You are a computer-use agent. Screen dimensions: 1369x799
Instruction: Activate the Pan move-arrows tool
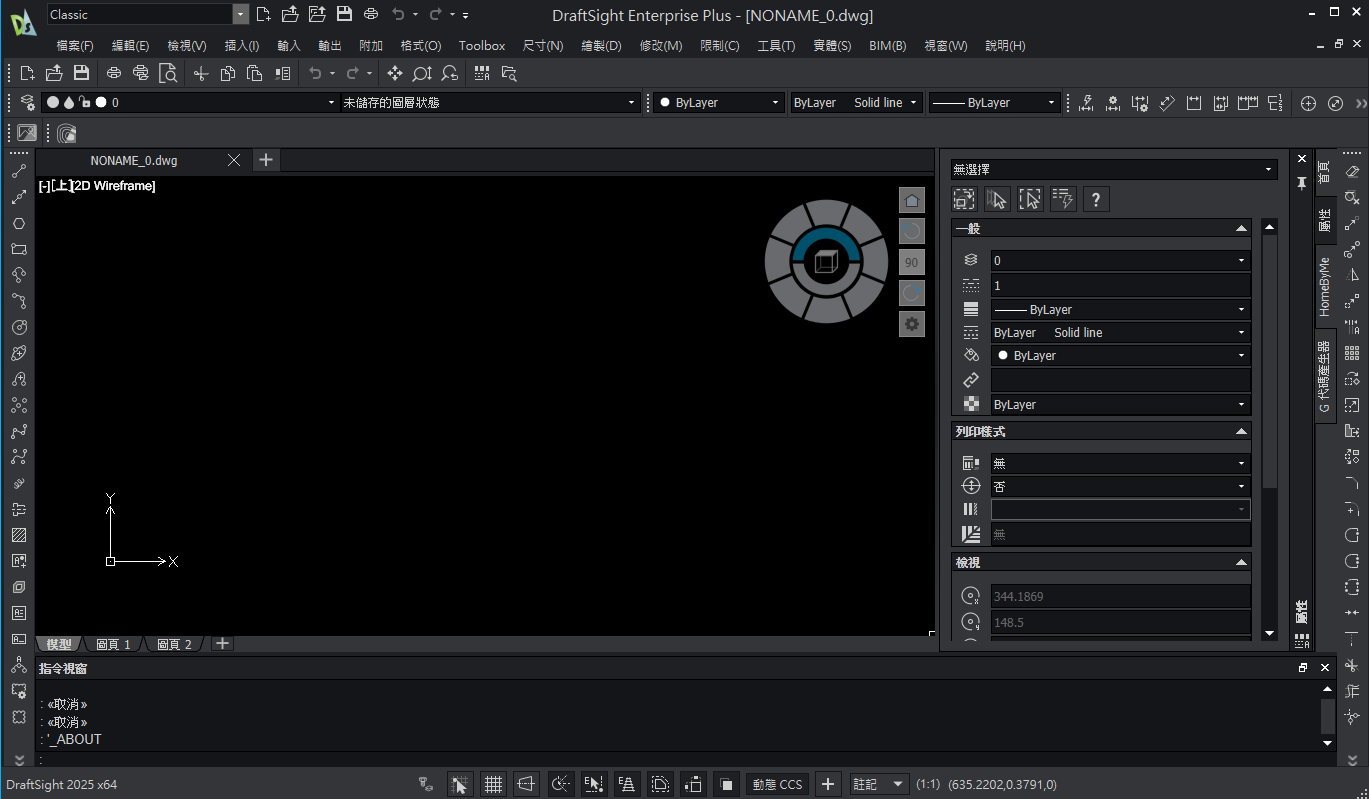395,73
